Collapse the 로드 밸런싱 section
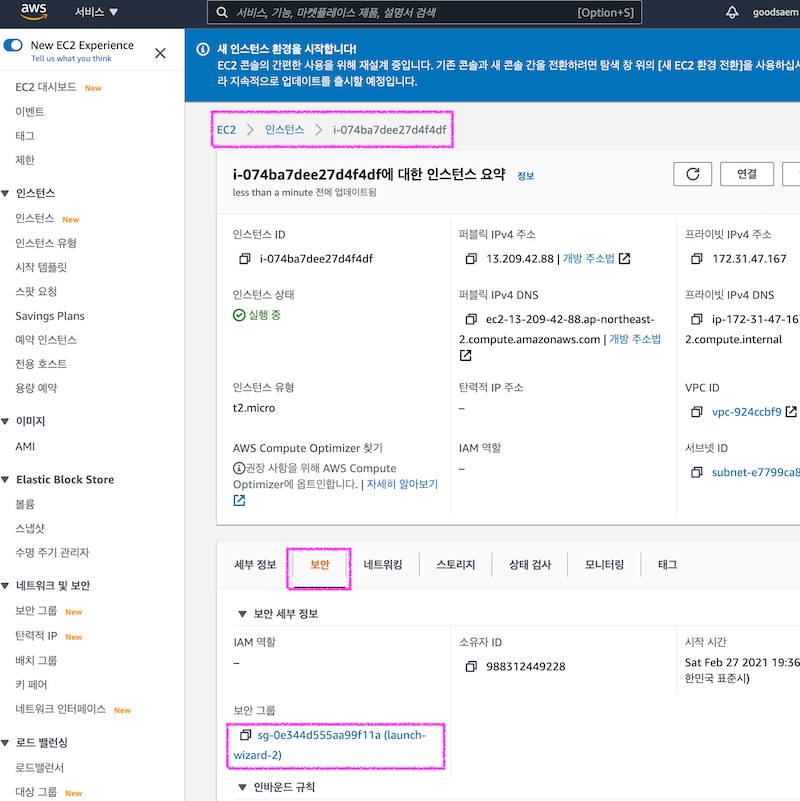Viewport: 800px width, 801px height. (x=5, y=743)
